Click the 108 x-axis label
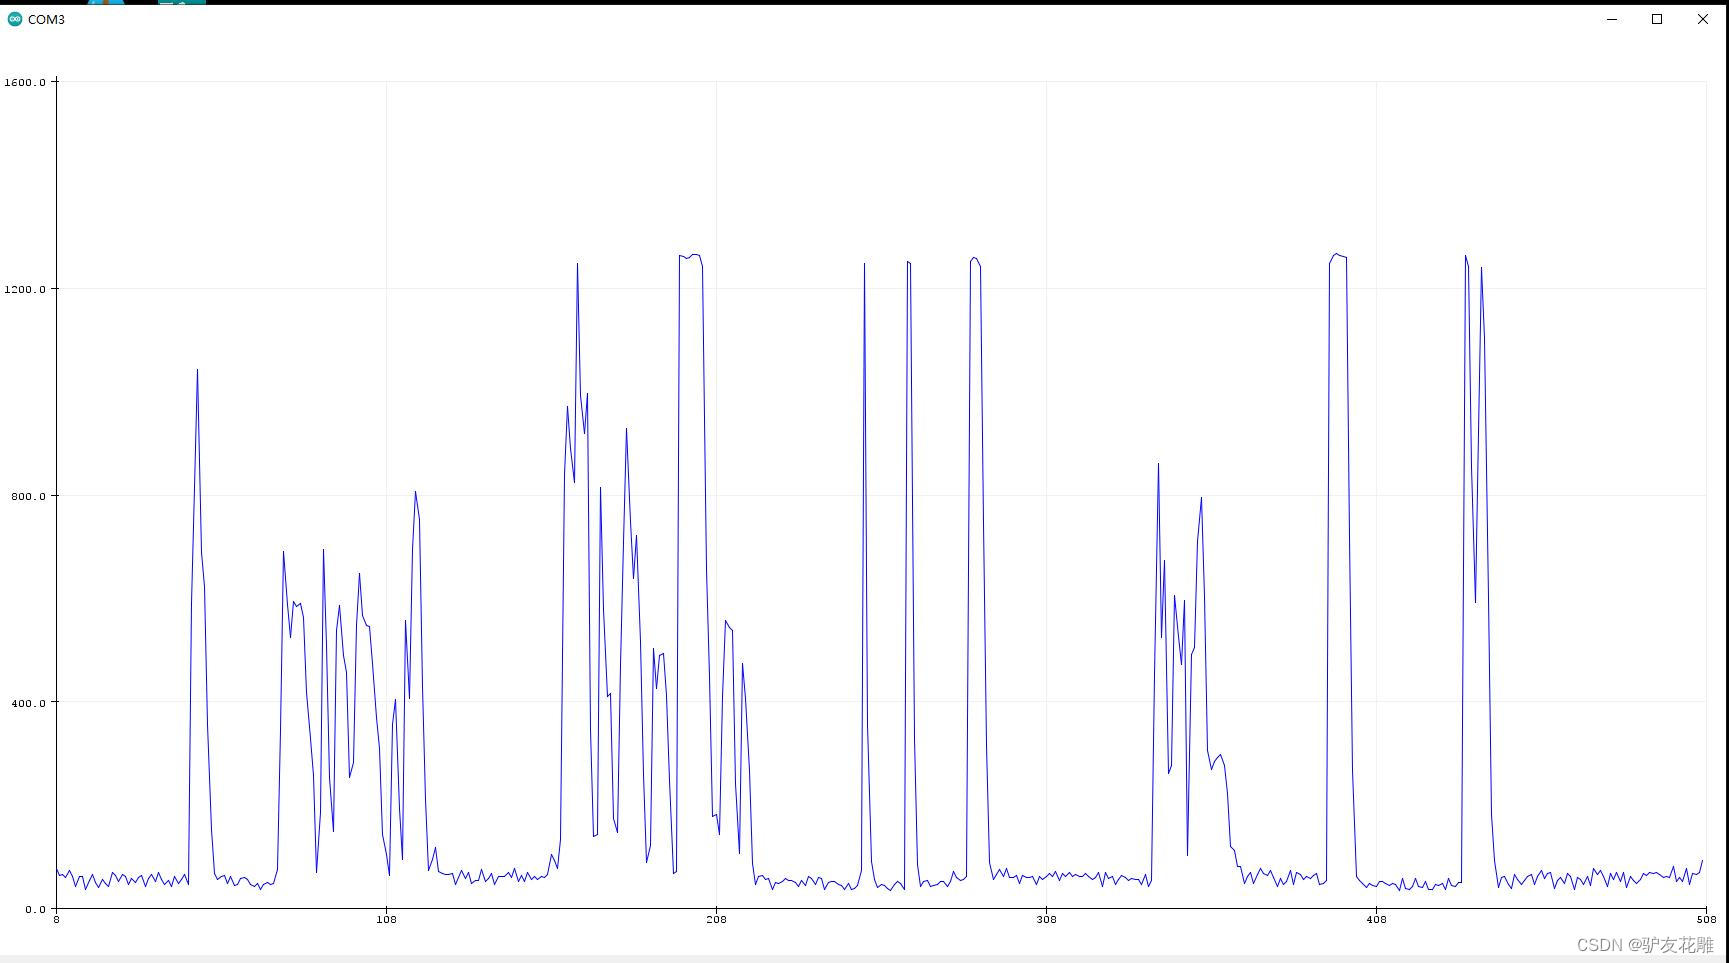Screen dimensions: 1729x963 pos(386,919)
